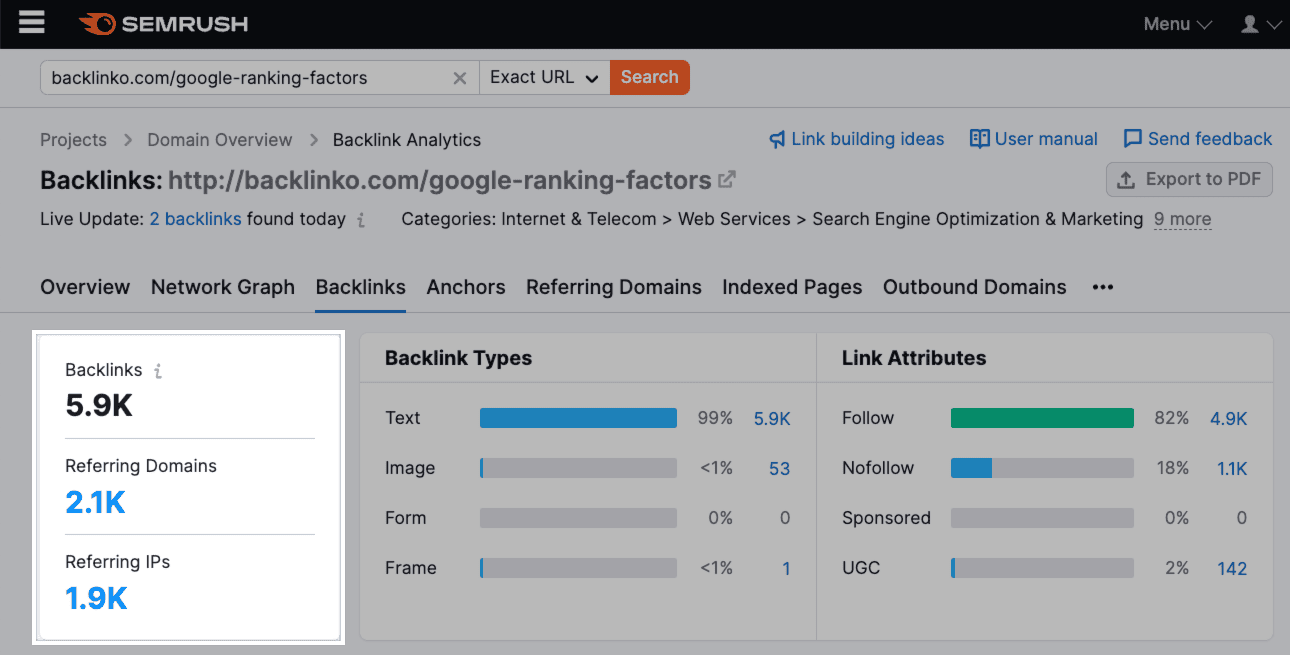This screenshot has width=1290, height=655.
Task: Click the orange Search button
Action: (650, 77)
